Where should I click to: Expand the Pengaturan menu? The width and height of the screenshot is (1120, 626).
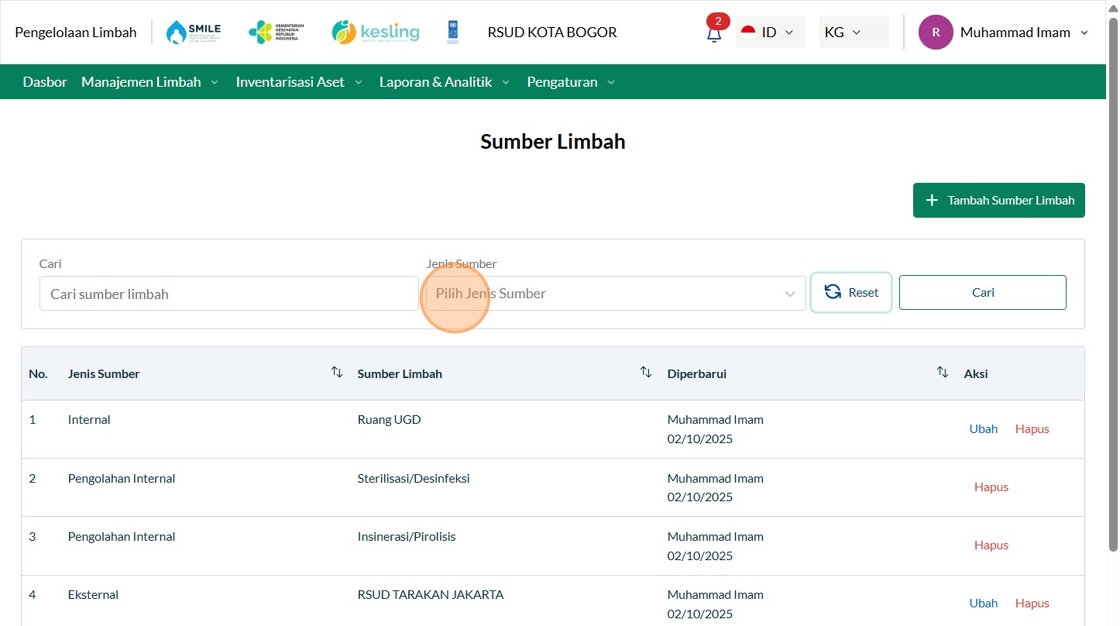[571, 82]
